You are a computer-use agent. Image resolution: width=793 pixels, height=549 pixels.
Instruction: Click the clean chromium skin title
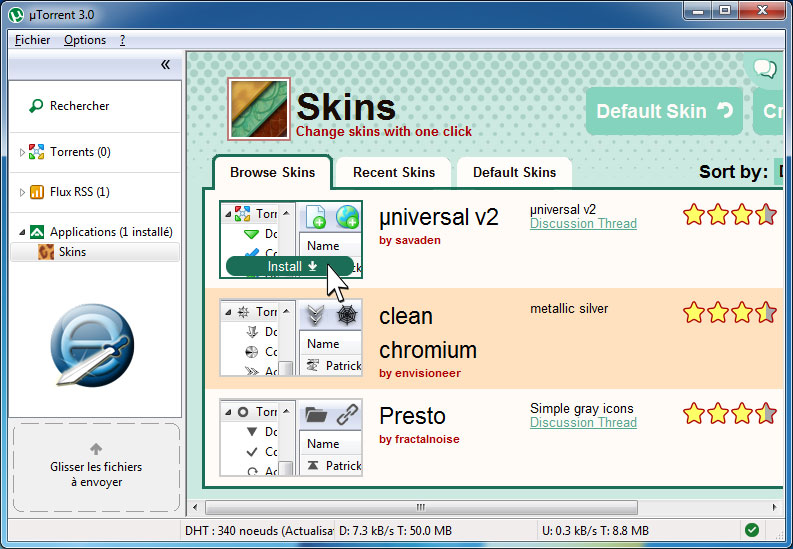(428, 333)
